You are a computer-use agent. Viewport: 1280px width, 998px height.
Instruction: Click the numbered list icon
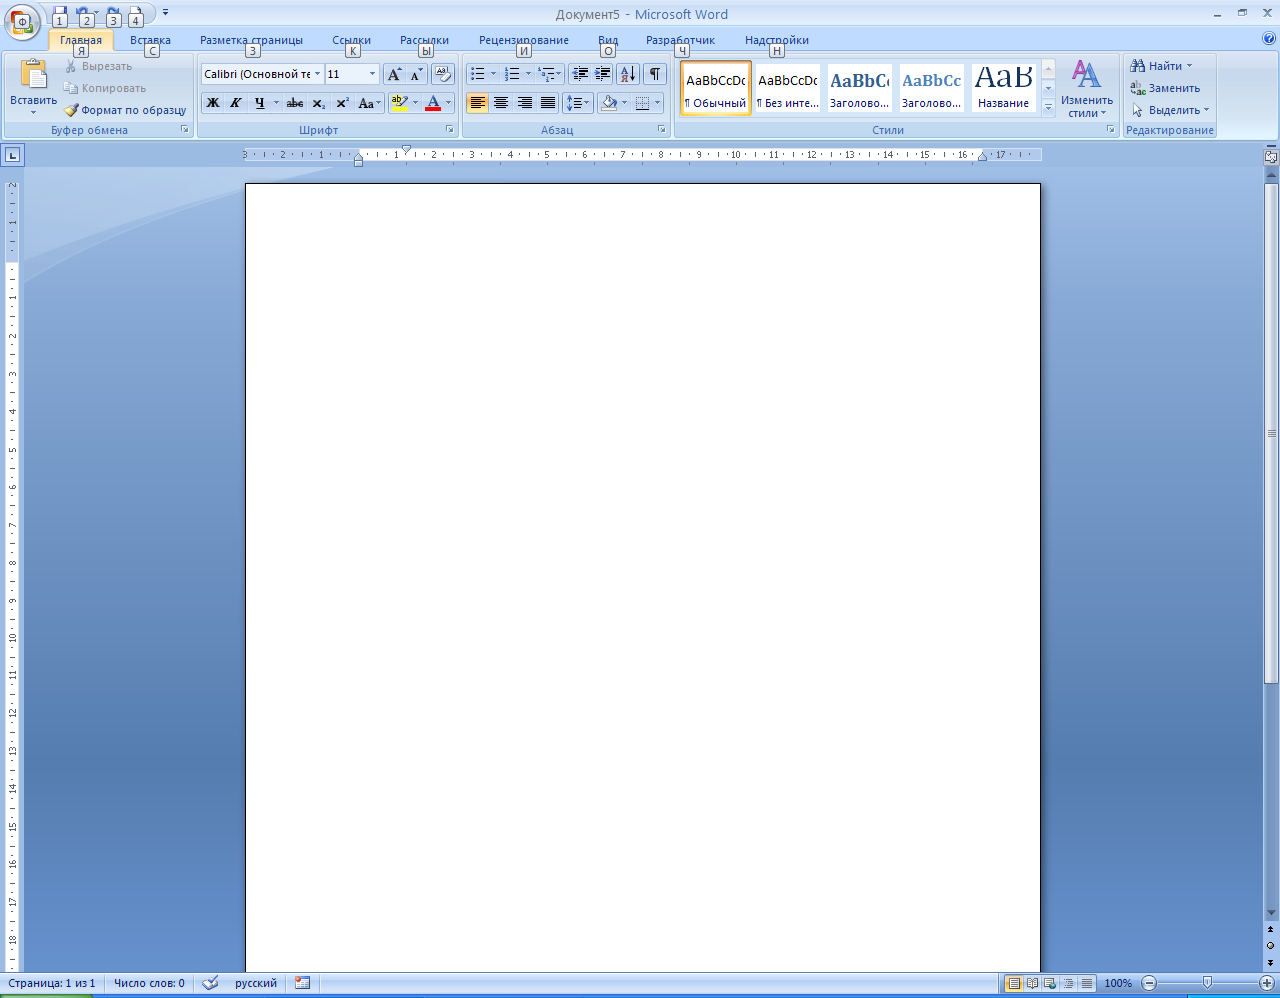point(512,74)
